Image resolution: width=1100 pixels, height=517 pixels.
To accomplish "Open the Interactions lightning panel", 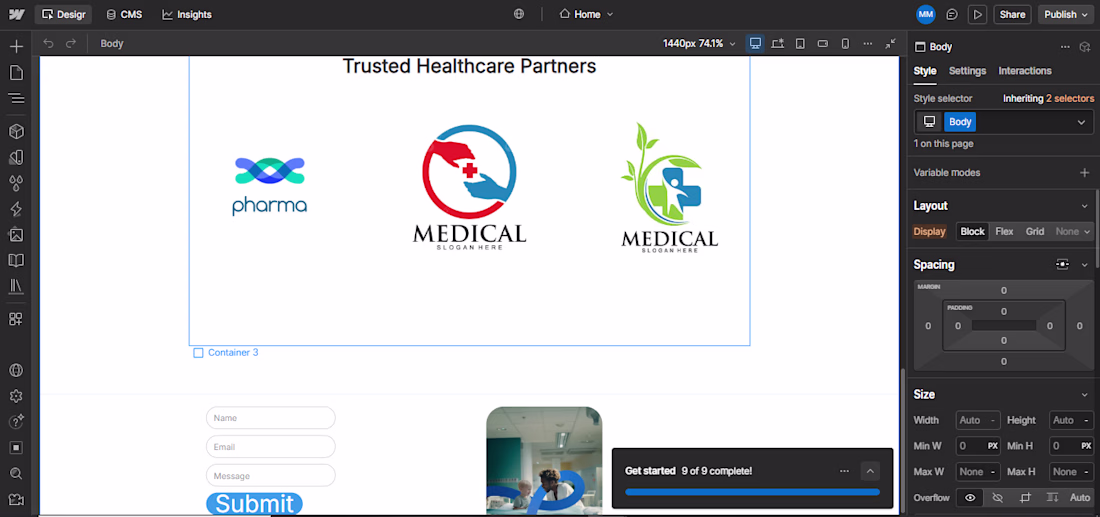I will 16,209.
